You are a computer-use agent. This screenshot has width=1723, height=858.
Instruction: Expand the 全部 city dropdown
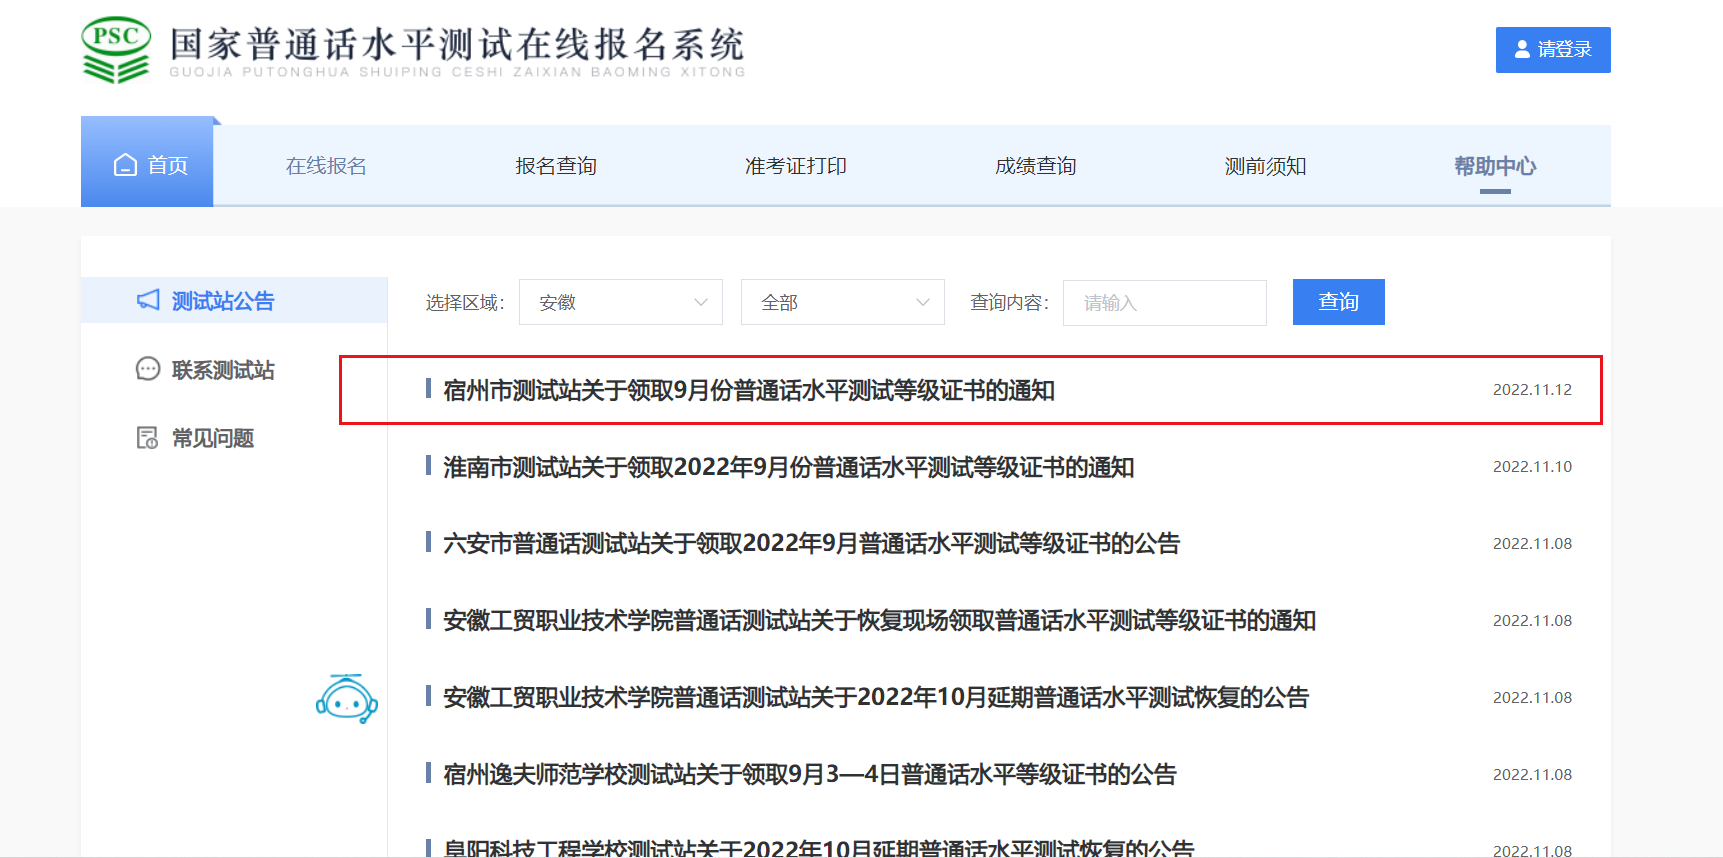[x=843, y=302]
